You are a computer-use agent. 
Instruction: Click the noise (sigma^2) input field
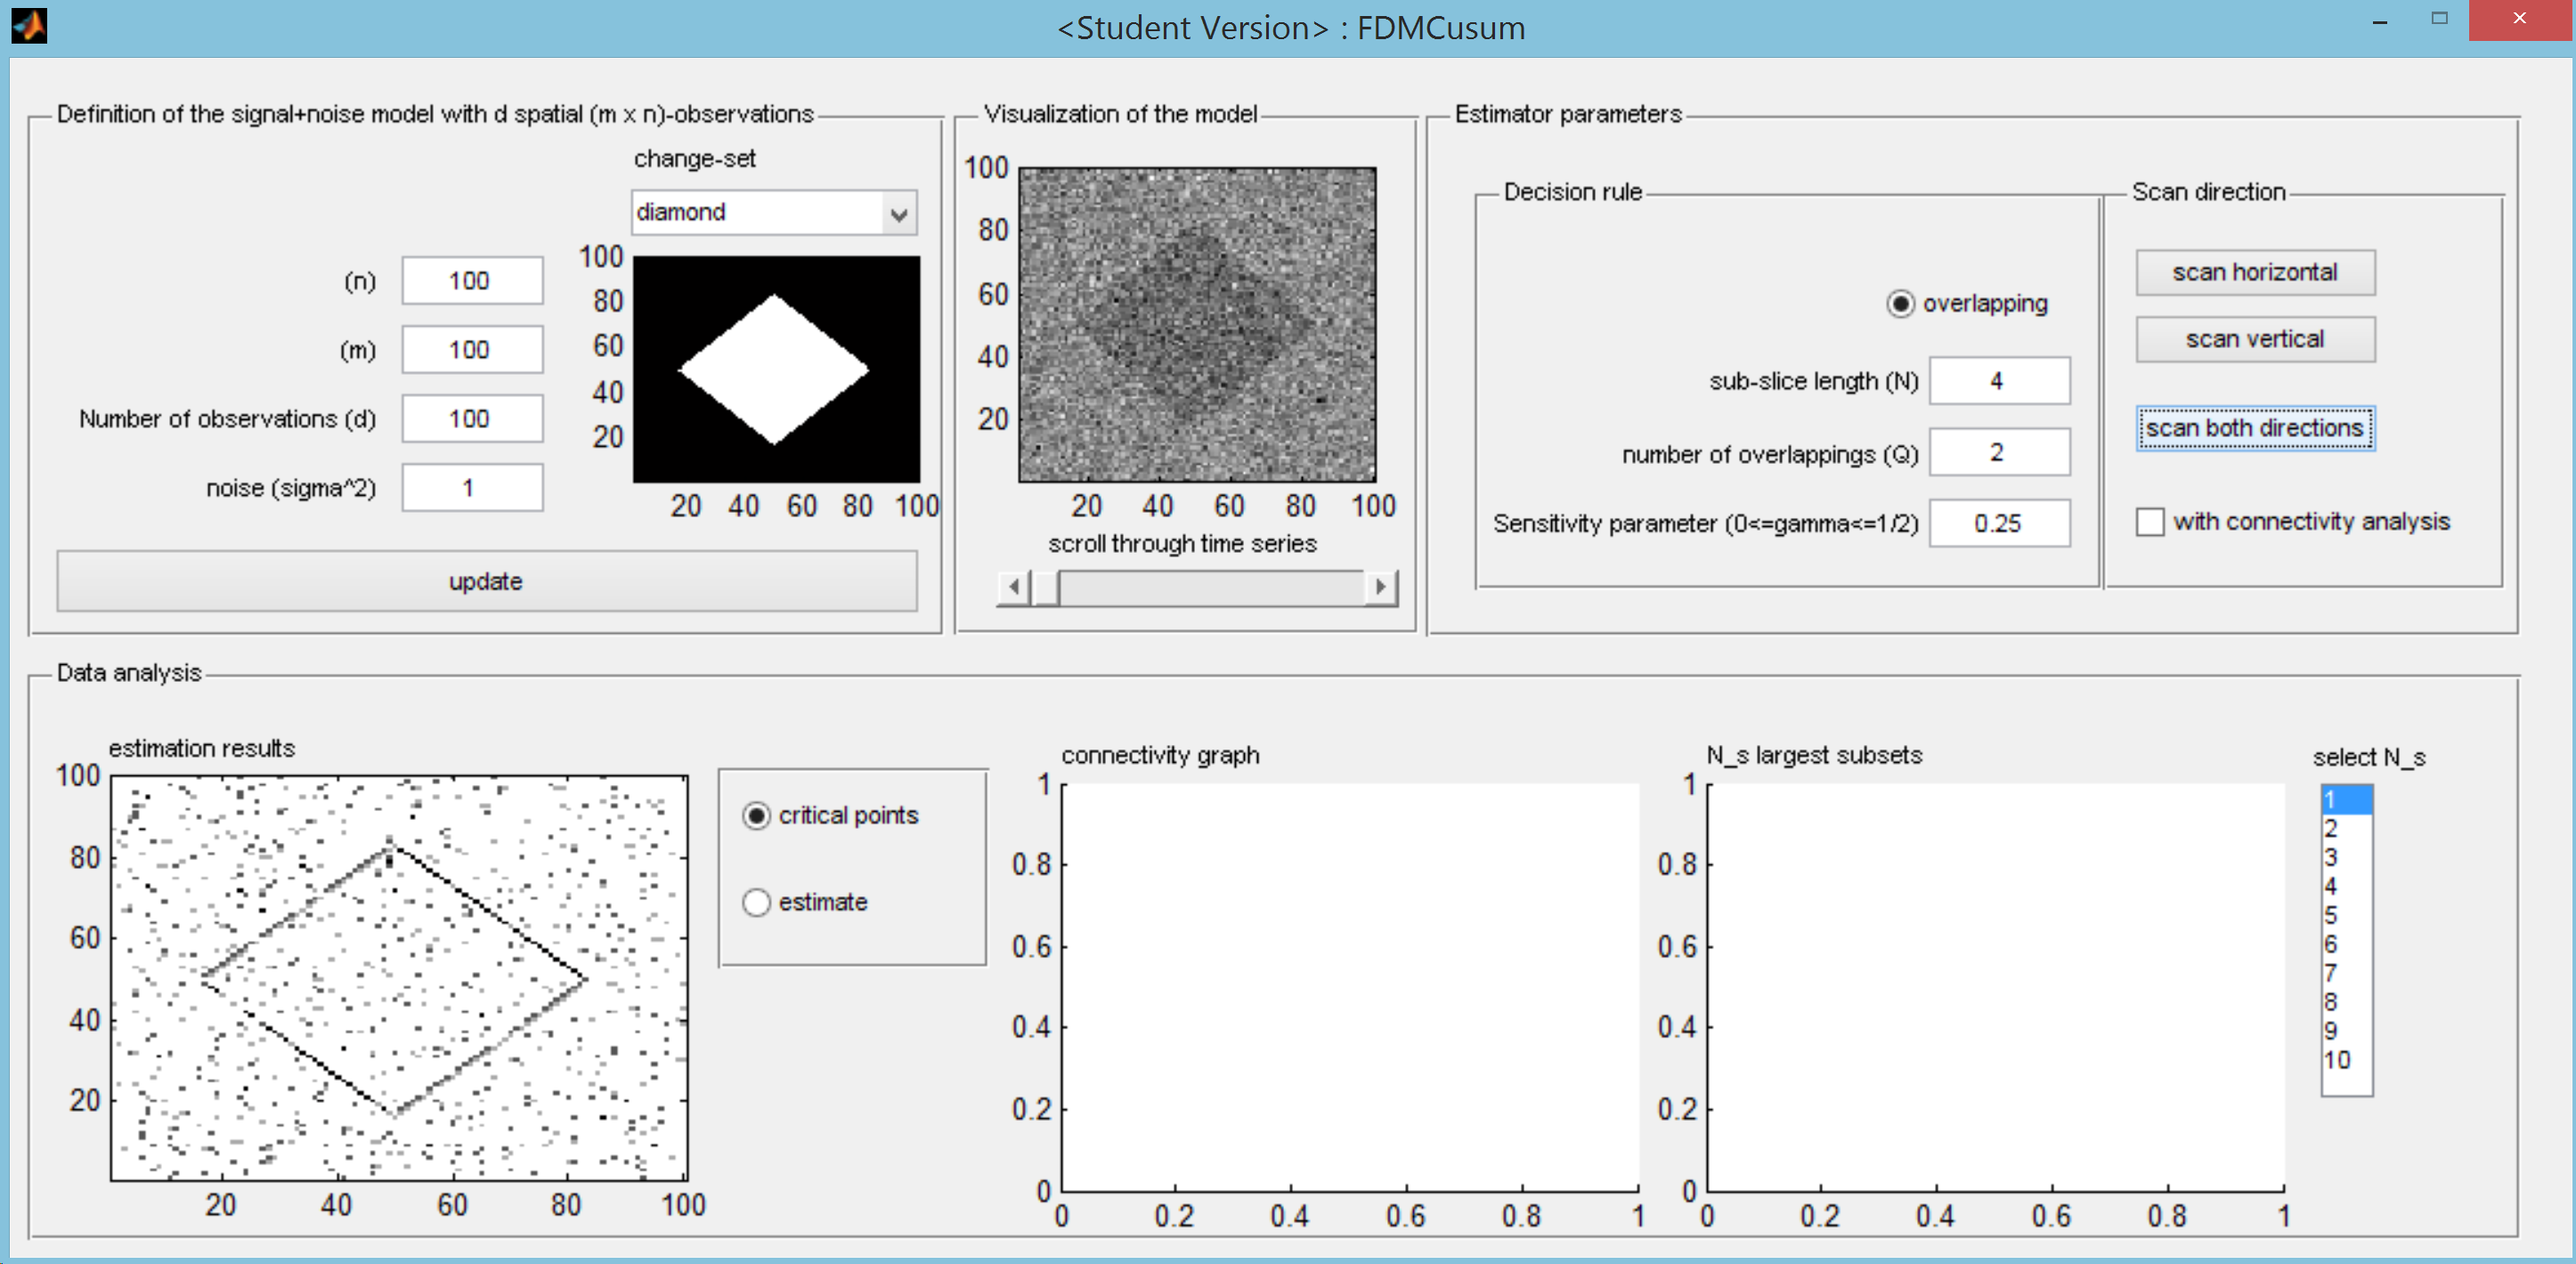(x=472, y=488)
